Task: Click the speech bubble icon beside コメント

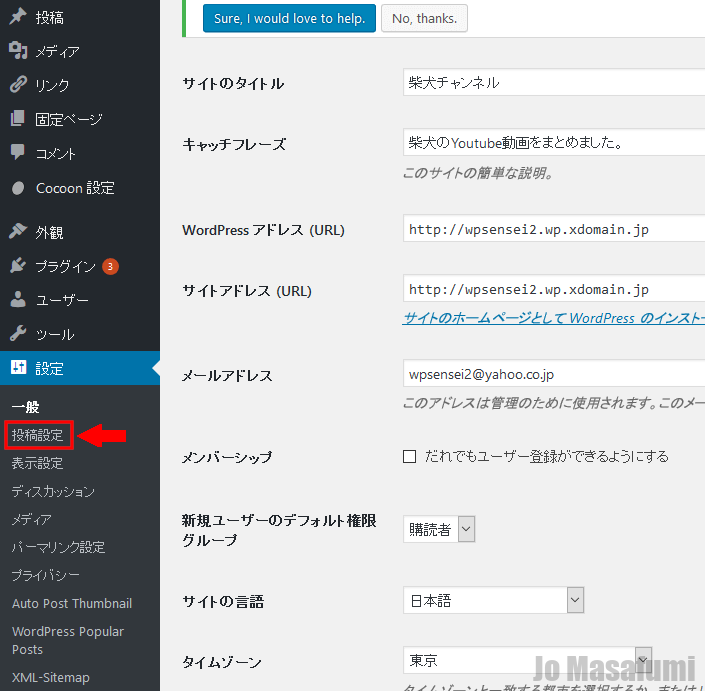Action: [18, 152]
